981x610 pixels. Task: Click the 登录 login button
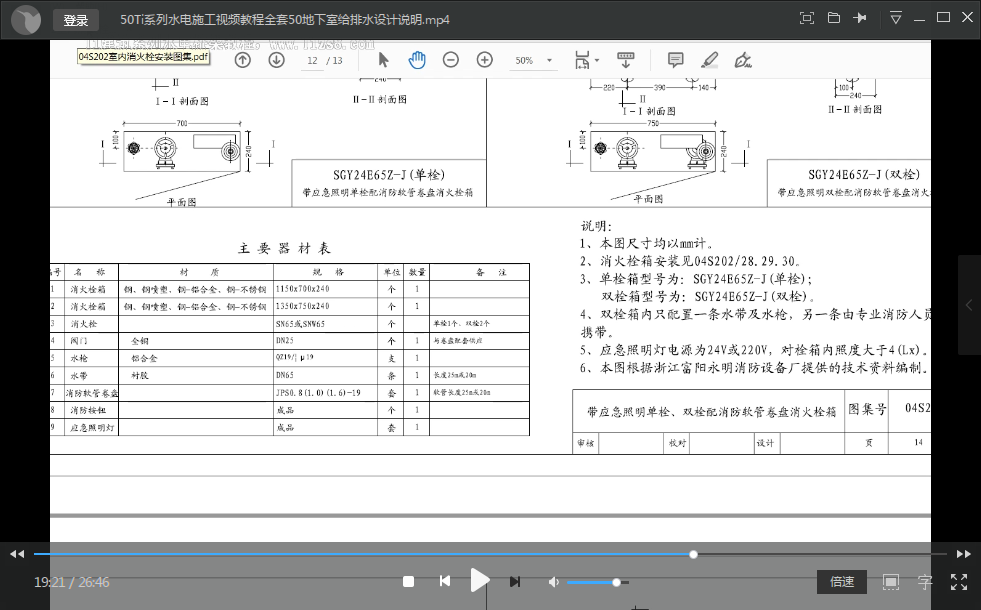(x=76, y=20)
